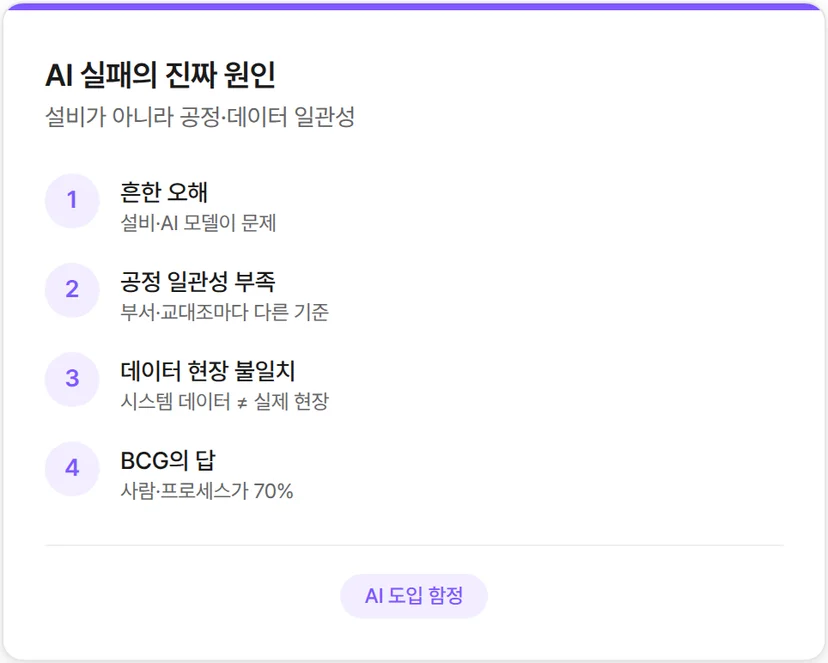Click the text '시스템 데이터 ≠ 실제 현장'
Viewport: 828px width, 663px height.
224,402
